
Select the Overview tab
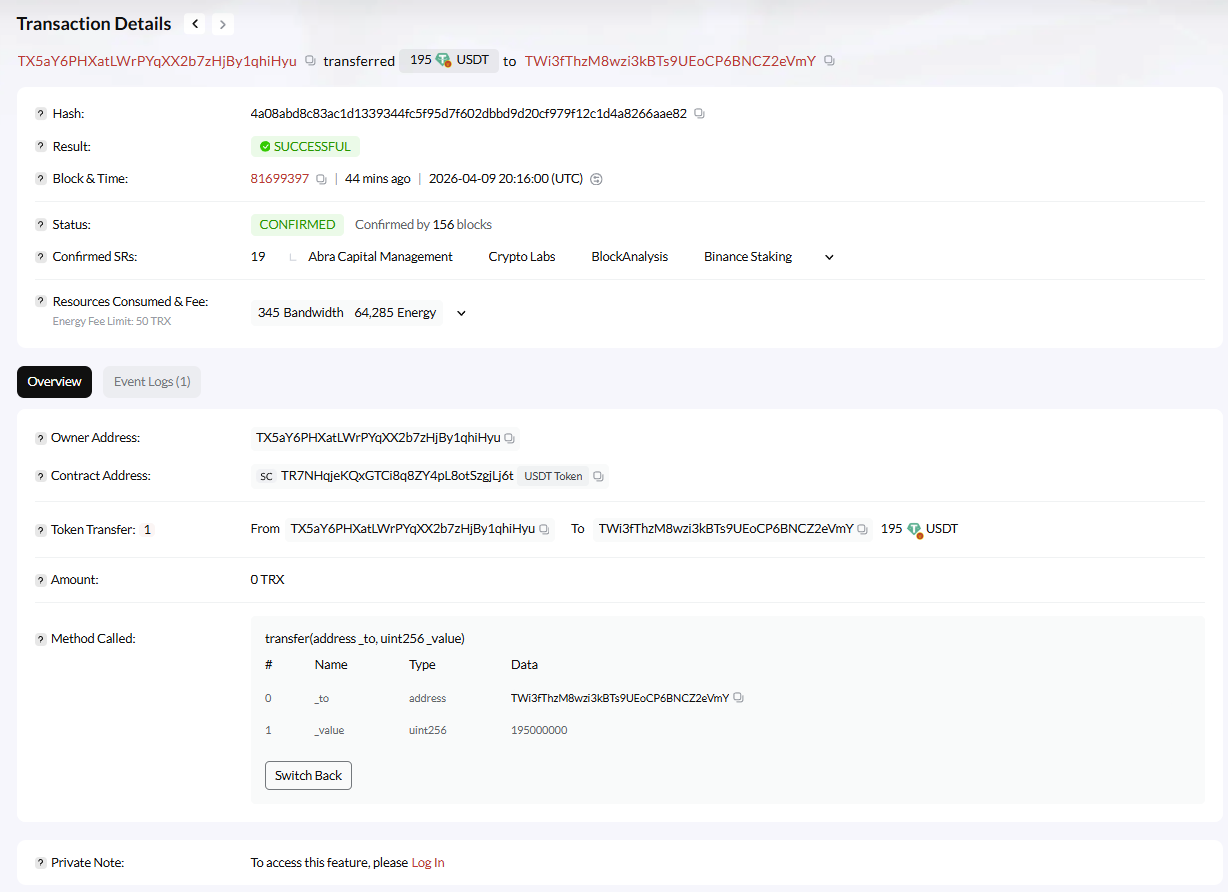tap(54, 382)
